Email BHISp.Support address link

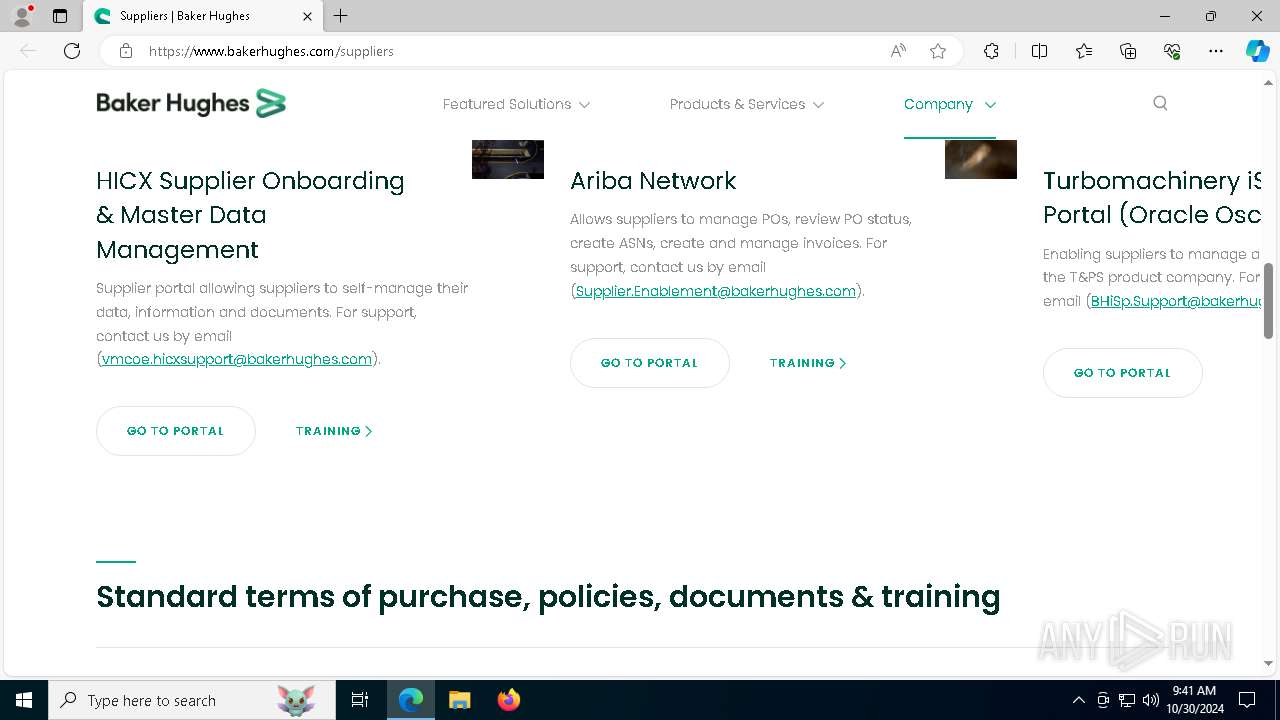click(x=1175, y=301)
